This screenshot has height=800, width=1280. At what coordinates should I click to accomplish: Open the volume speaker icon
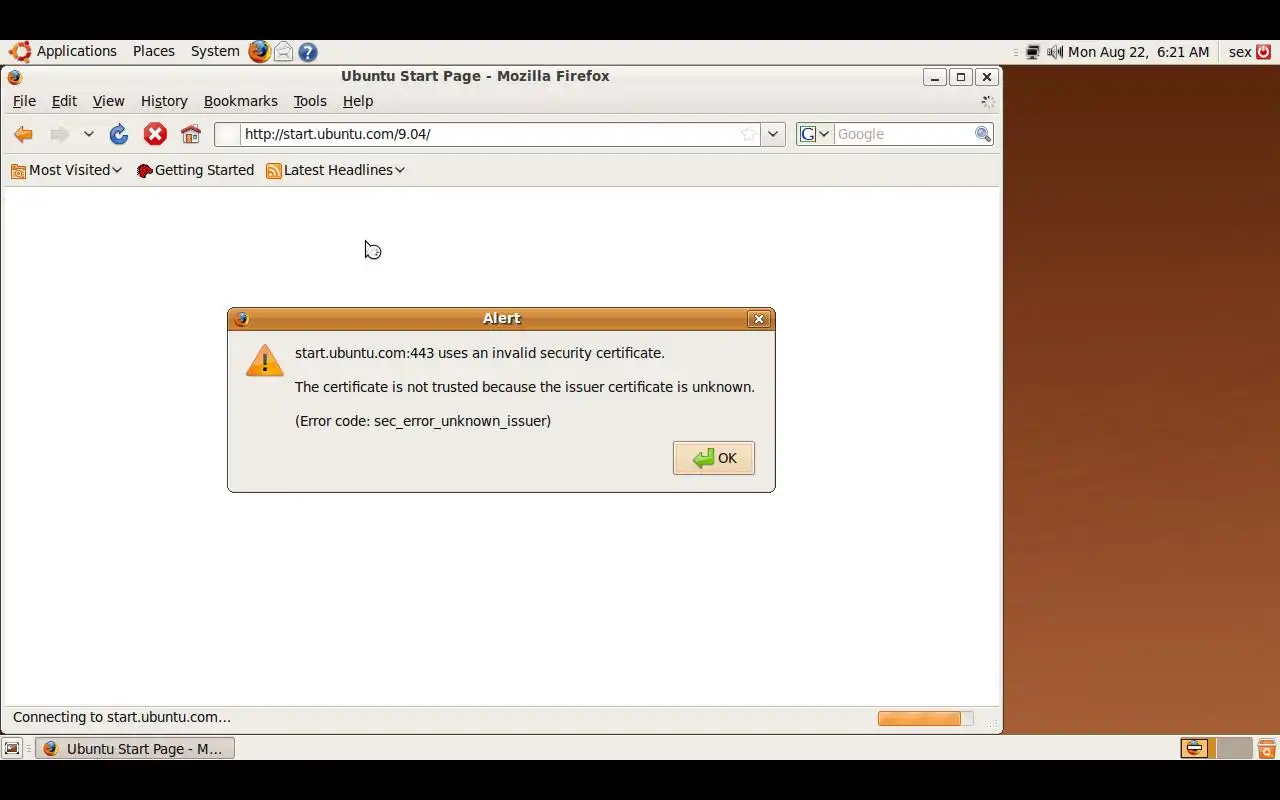click(x=1055, y=52)
